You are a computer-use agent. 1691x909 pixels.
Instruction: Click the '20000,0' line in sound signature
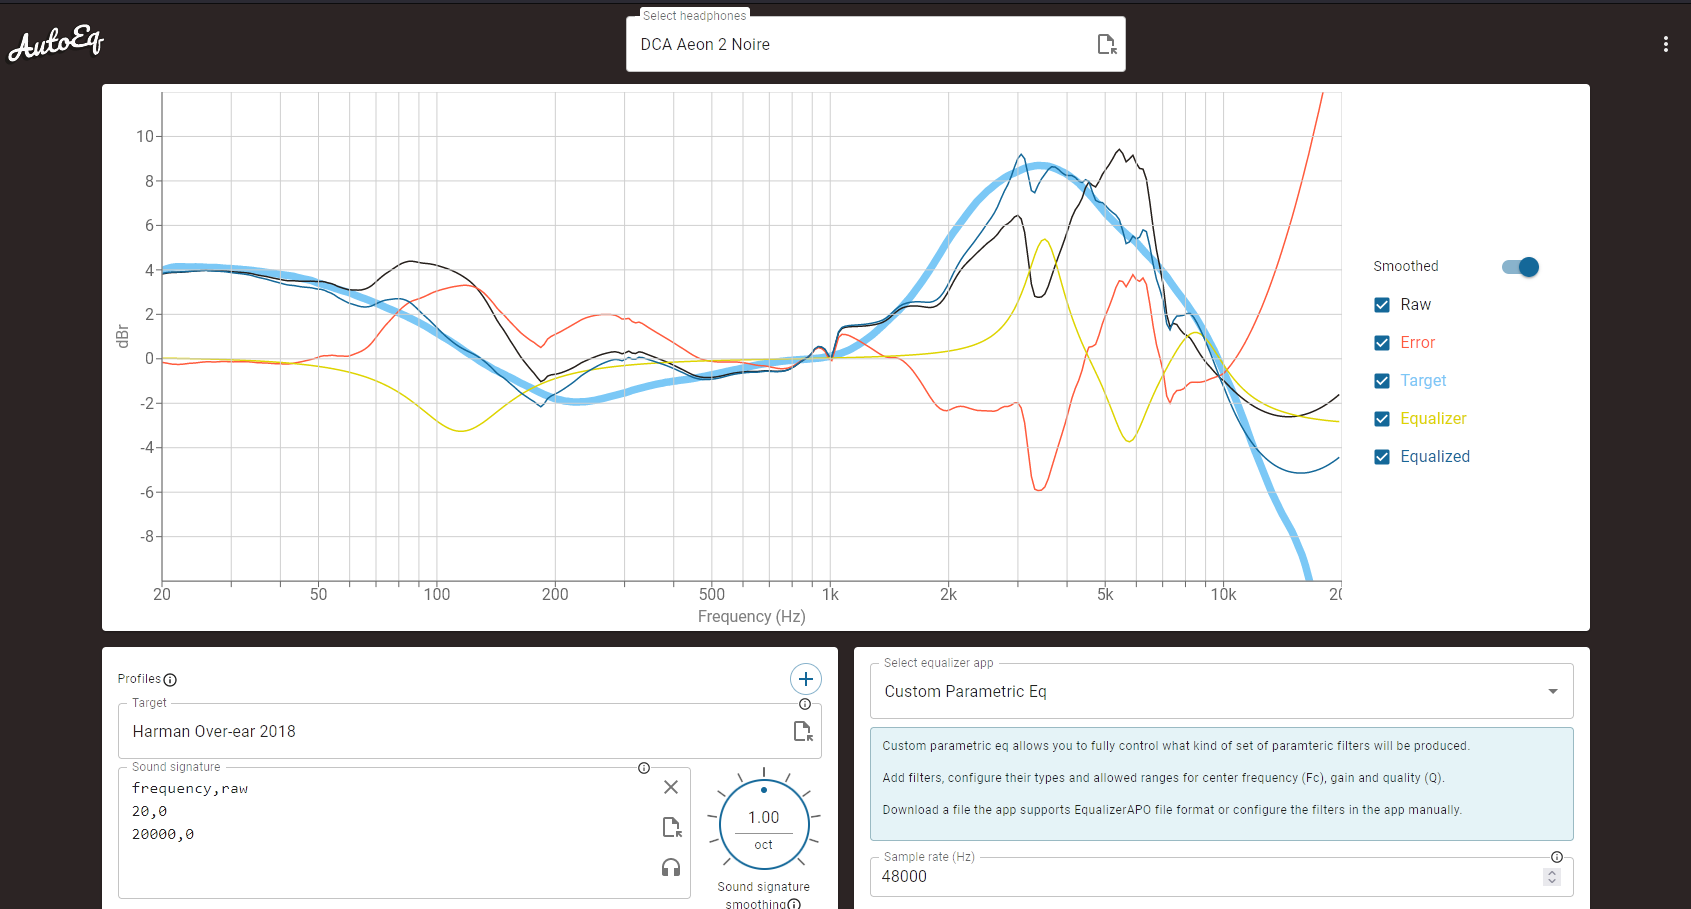pyautogui.click(x=163, y=834)
